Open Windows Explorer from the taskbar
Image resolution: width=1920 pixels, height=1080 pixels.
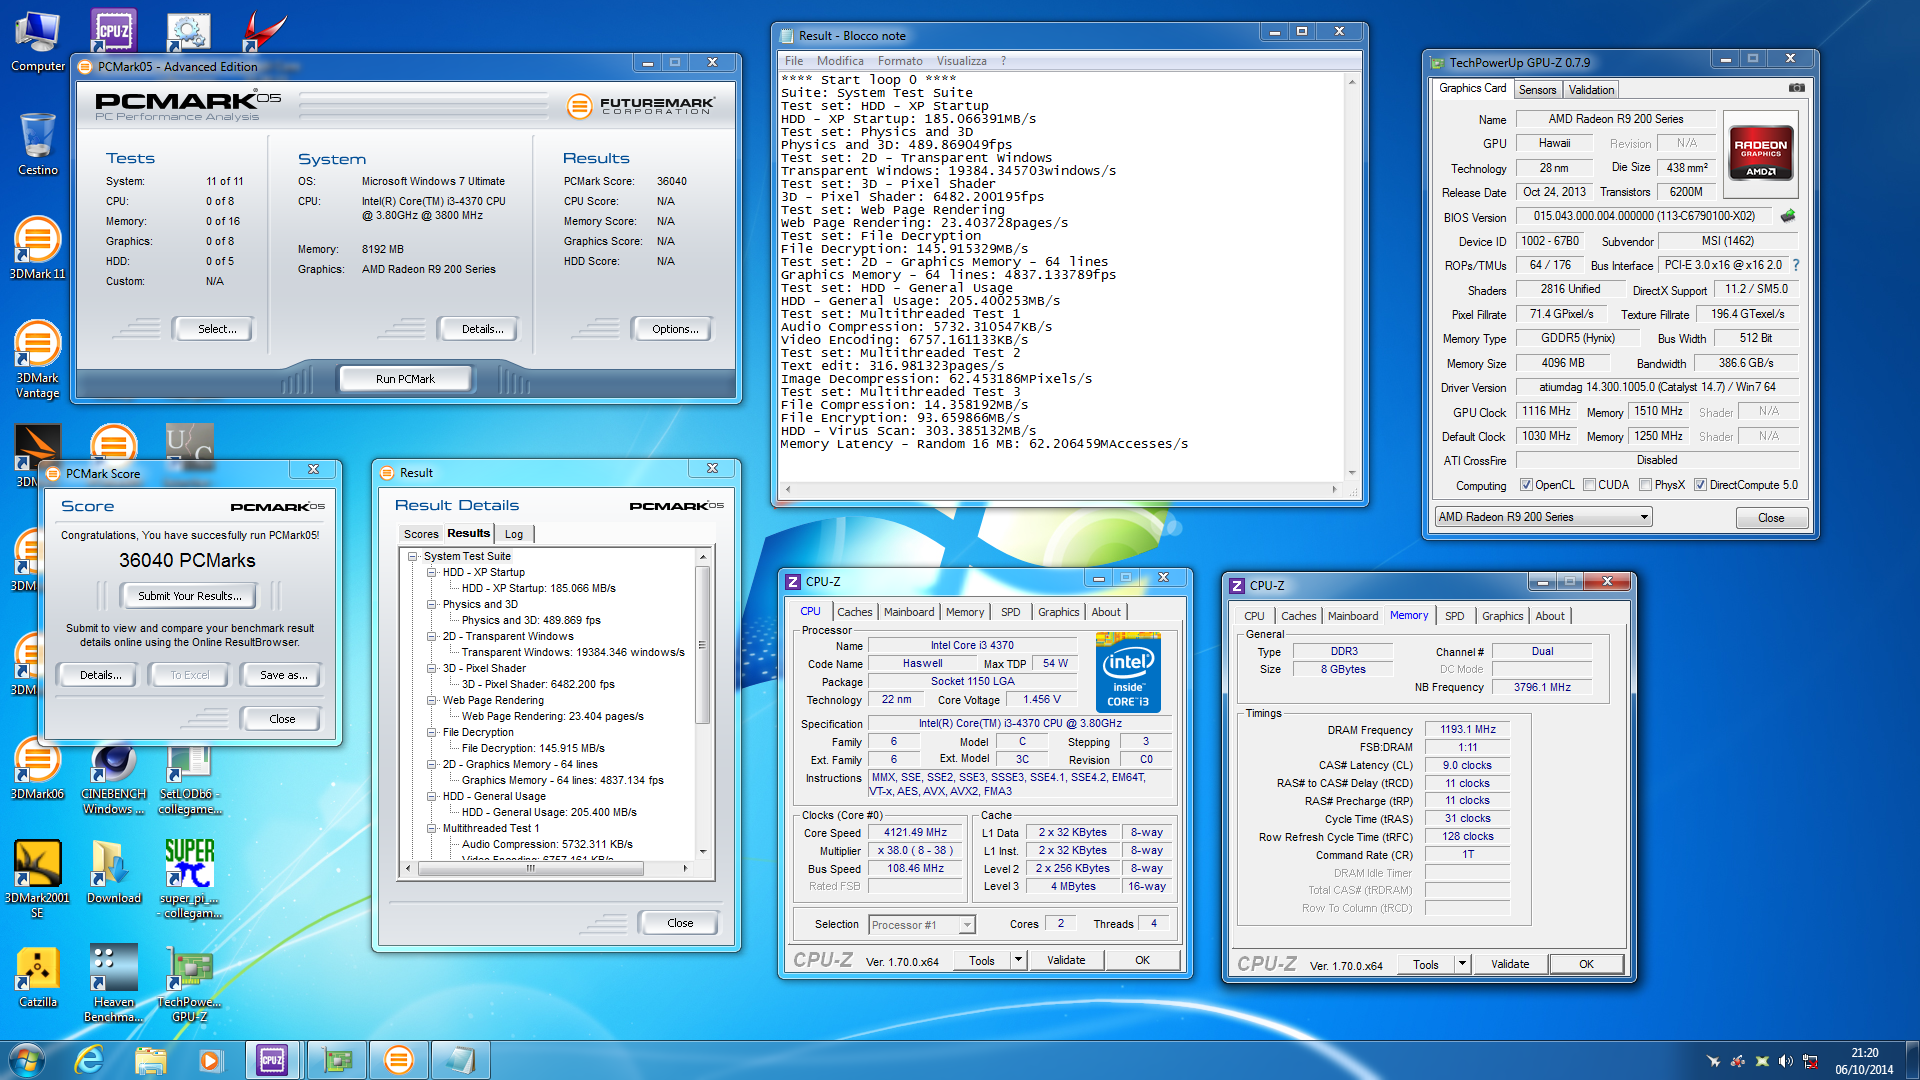point(150,1059)
